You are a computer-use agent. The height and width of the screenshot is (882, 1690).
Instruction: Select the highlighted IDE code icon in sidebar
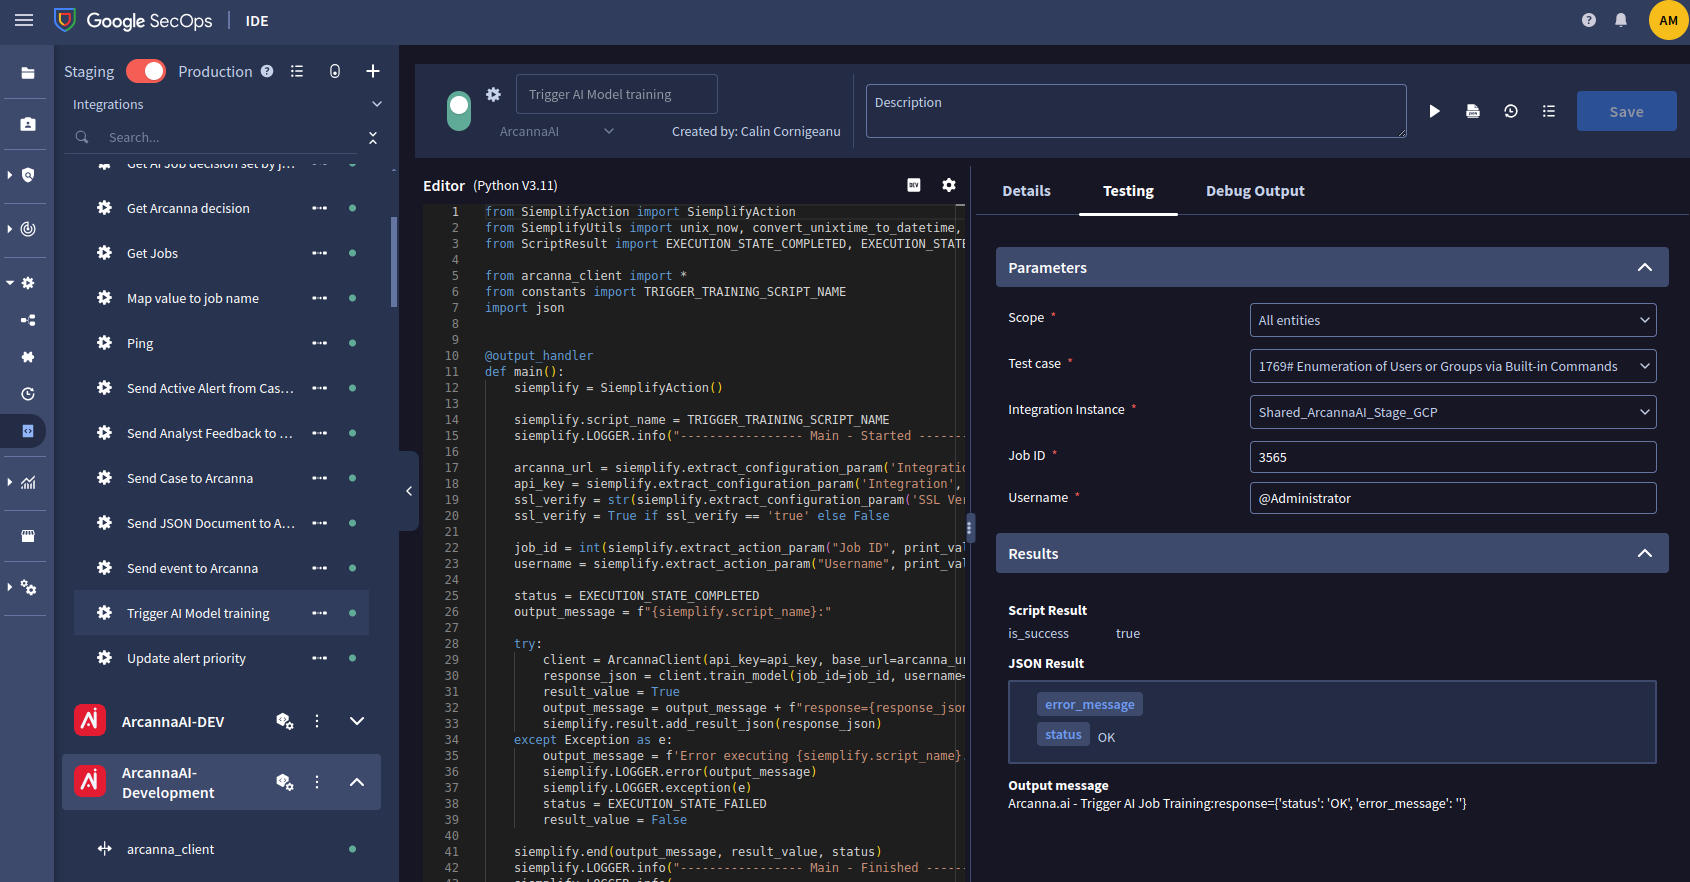[x=28, y=431]
